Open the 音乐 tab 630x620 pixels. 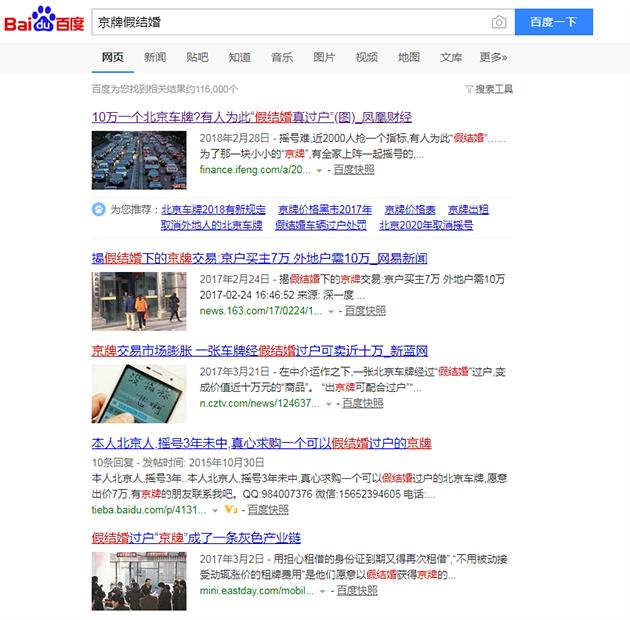tap(282, 57)
